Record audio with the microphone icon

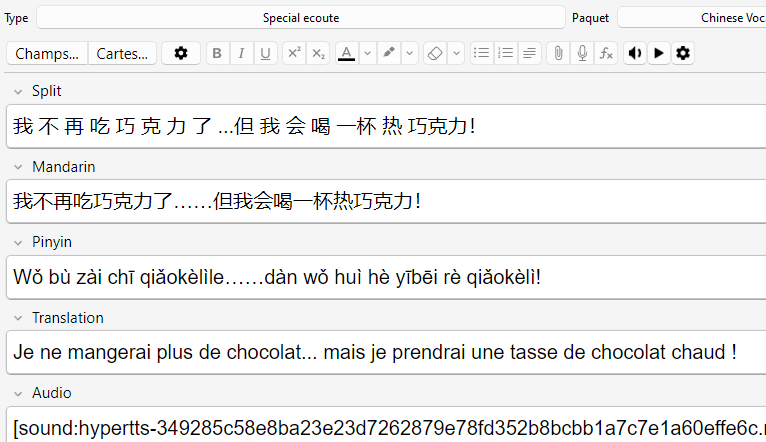click(x=582, y=54)
